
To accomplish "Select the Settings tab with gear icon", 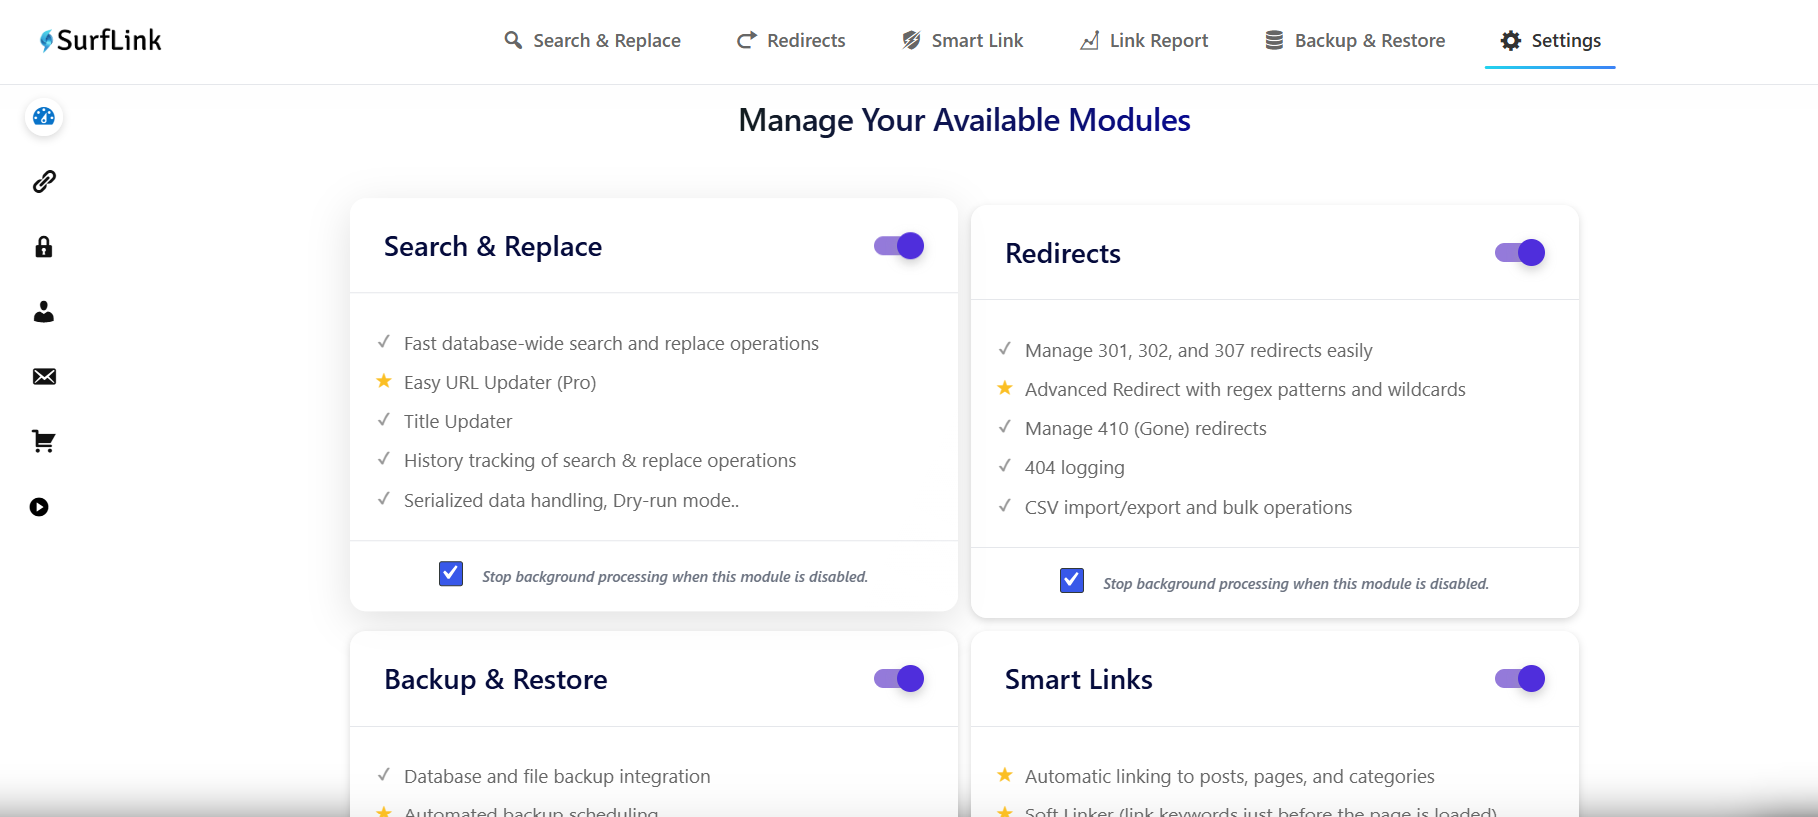I will pos(1551,41).
